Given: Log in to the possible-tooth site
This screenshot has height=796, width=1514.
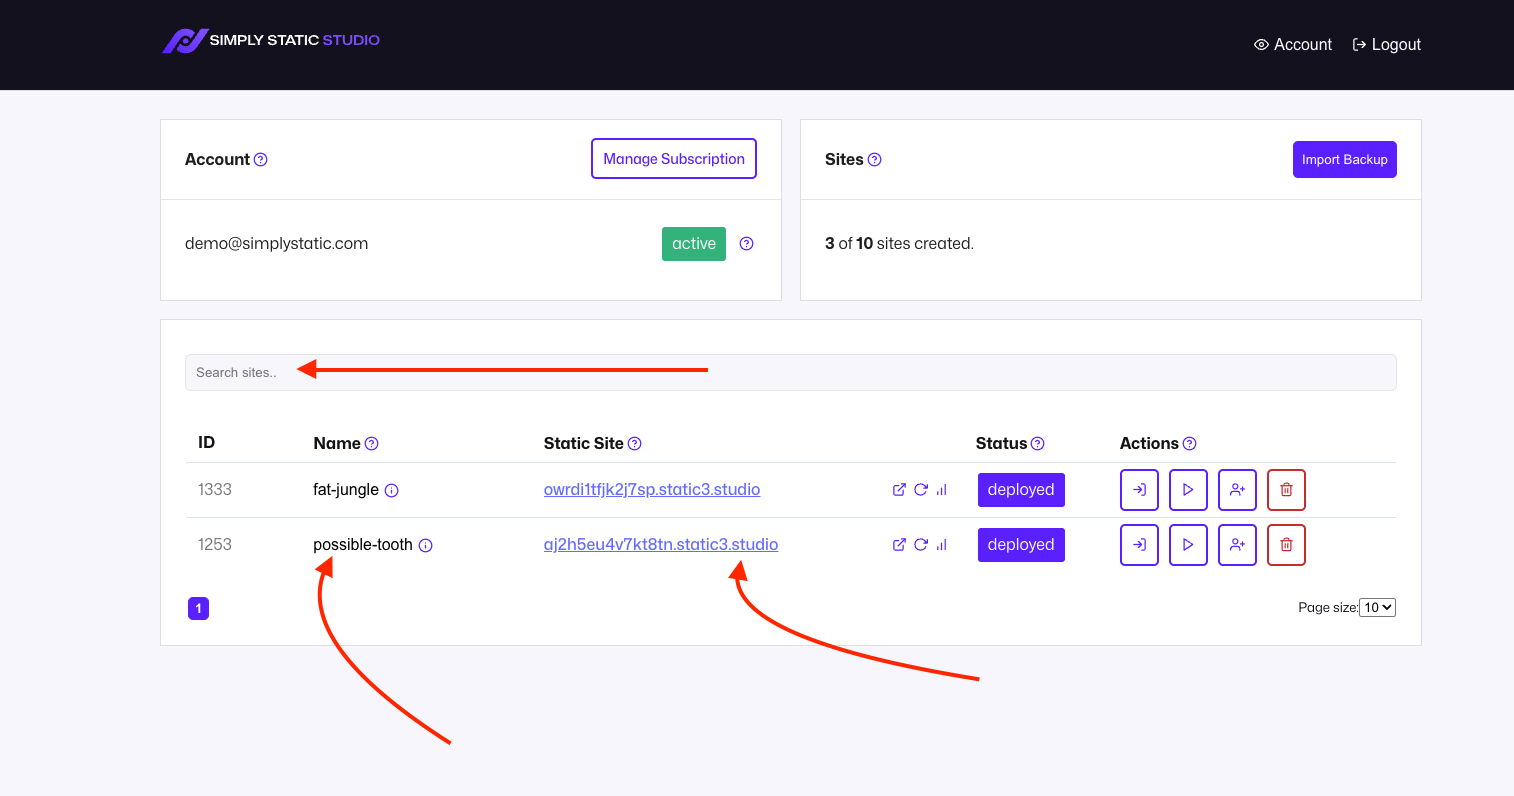Looking at the screenshot, I should point(1140,545).
